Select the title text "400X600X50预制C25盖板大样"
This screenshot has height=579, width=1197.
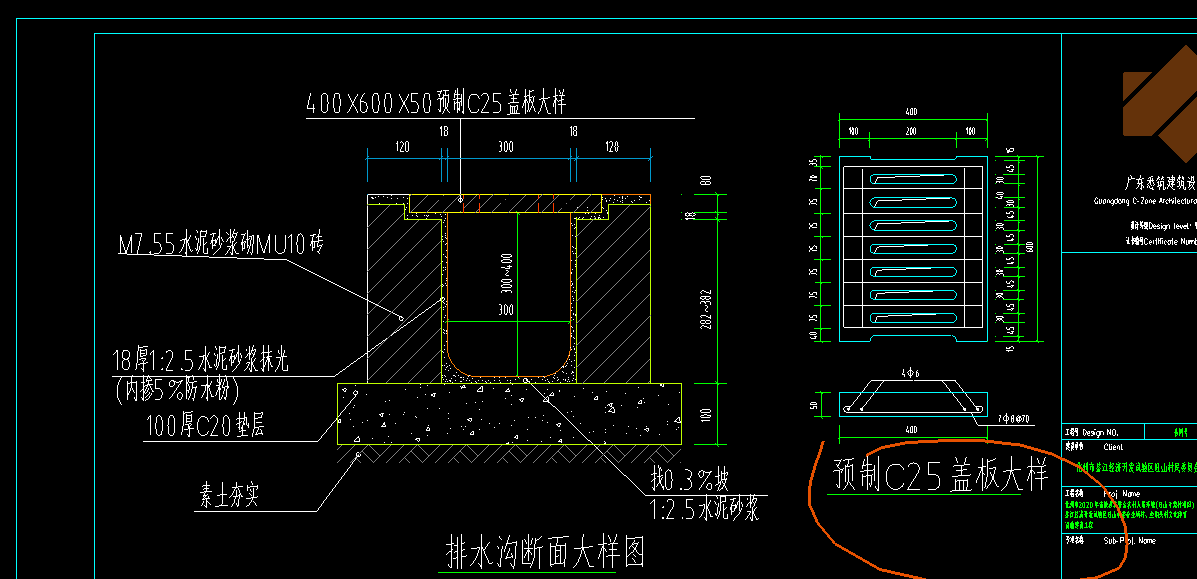pyautogui.click(x=436, y=102)
